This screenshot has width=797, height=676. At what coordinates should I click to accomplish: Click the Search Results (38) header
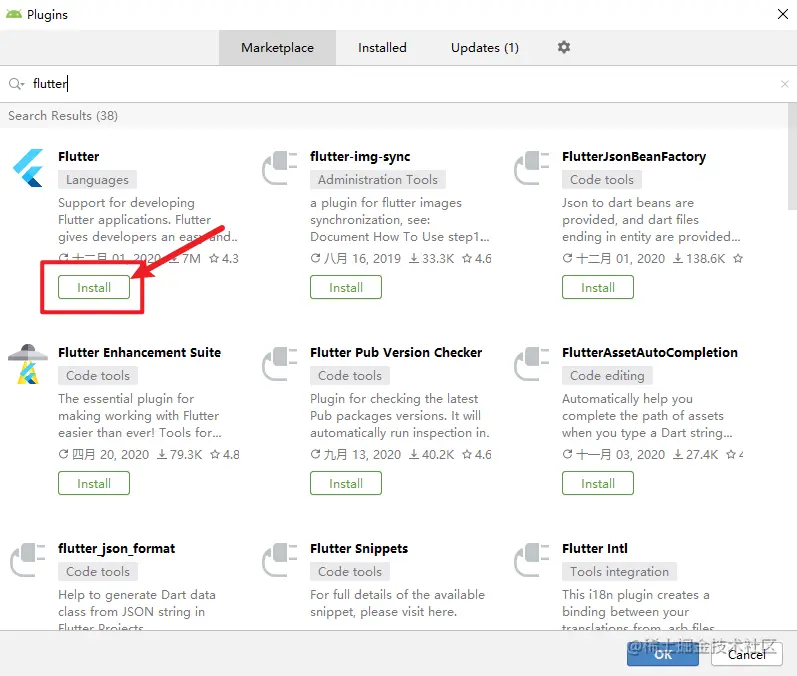(63, 116)
